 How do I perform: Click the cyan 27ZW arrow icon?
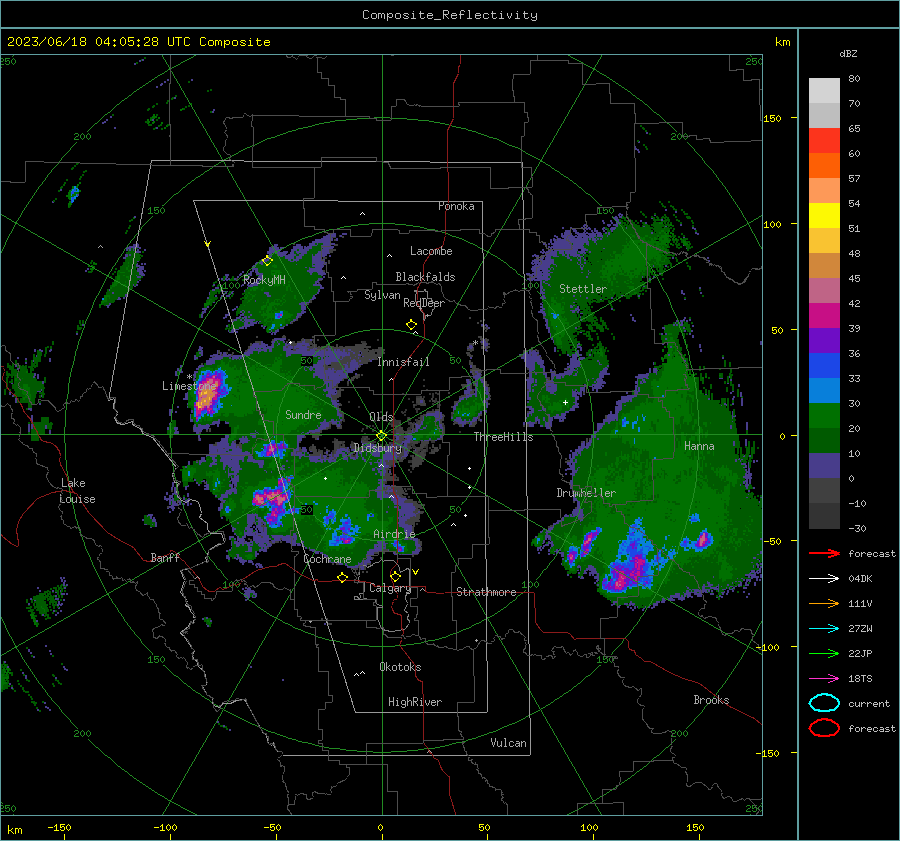coord(824,629)
